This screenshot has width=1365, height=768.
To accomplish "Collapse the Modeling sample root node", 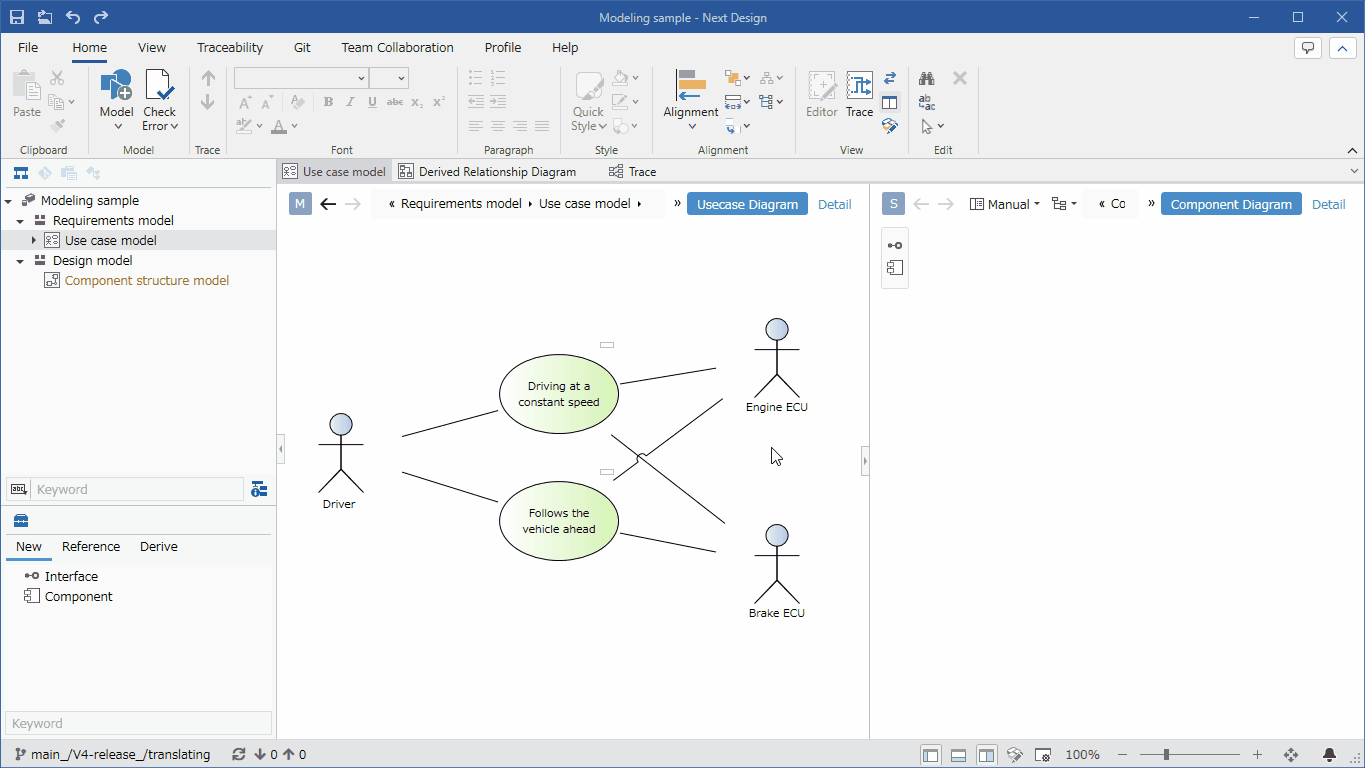I will pyautogui.click(x=8, y=201).
